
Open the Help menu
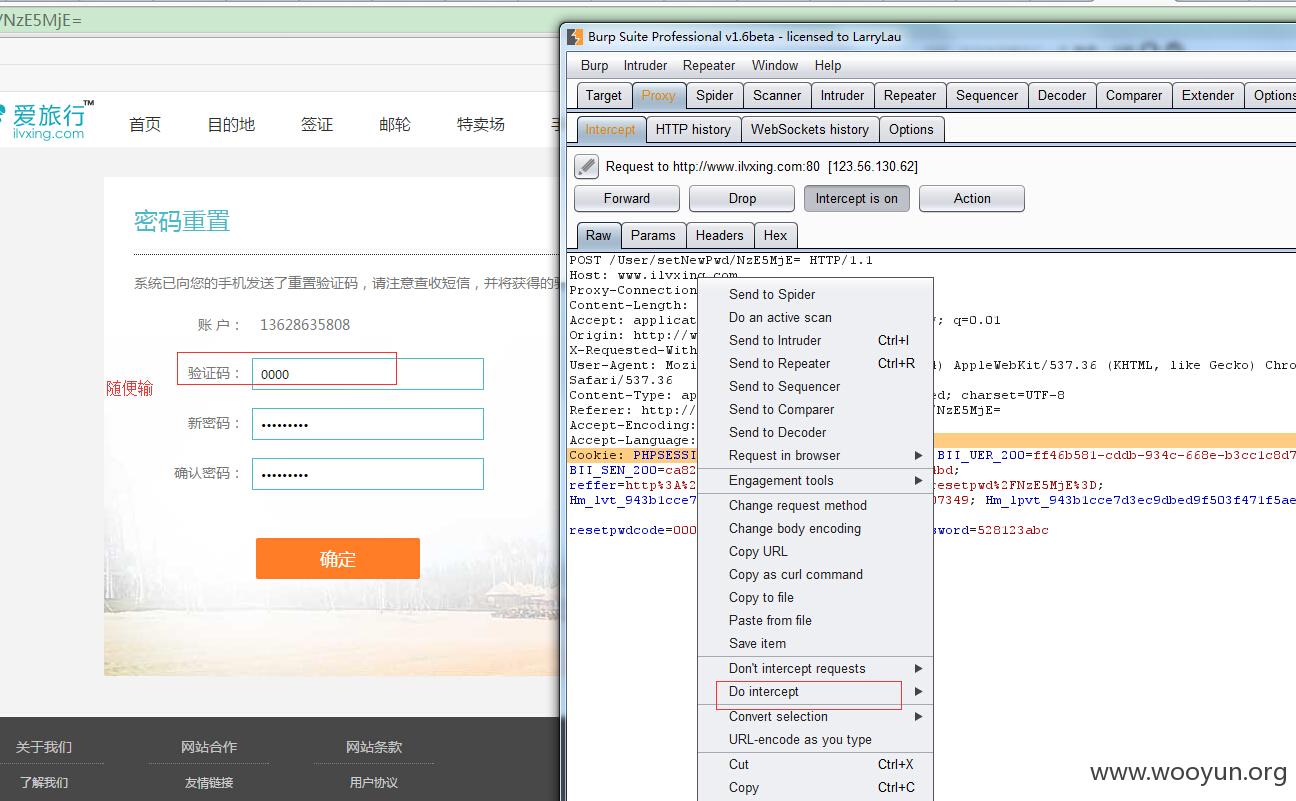[x=828, y=65]
